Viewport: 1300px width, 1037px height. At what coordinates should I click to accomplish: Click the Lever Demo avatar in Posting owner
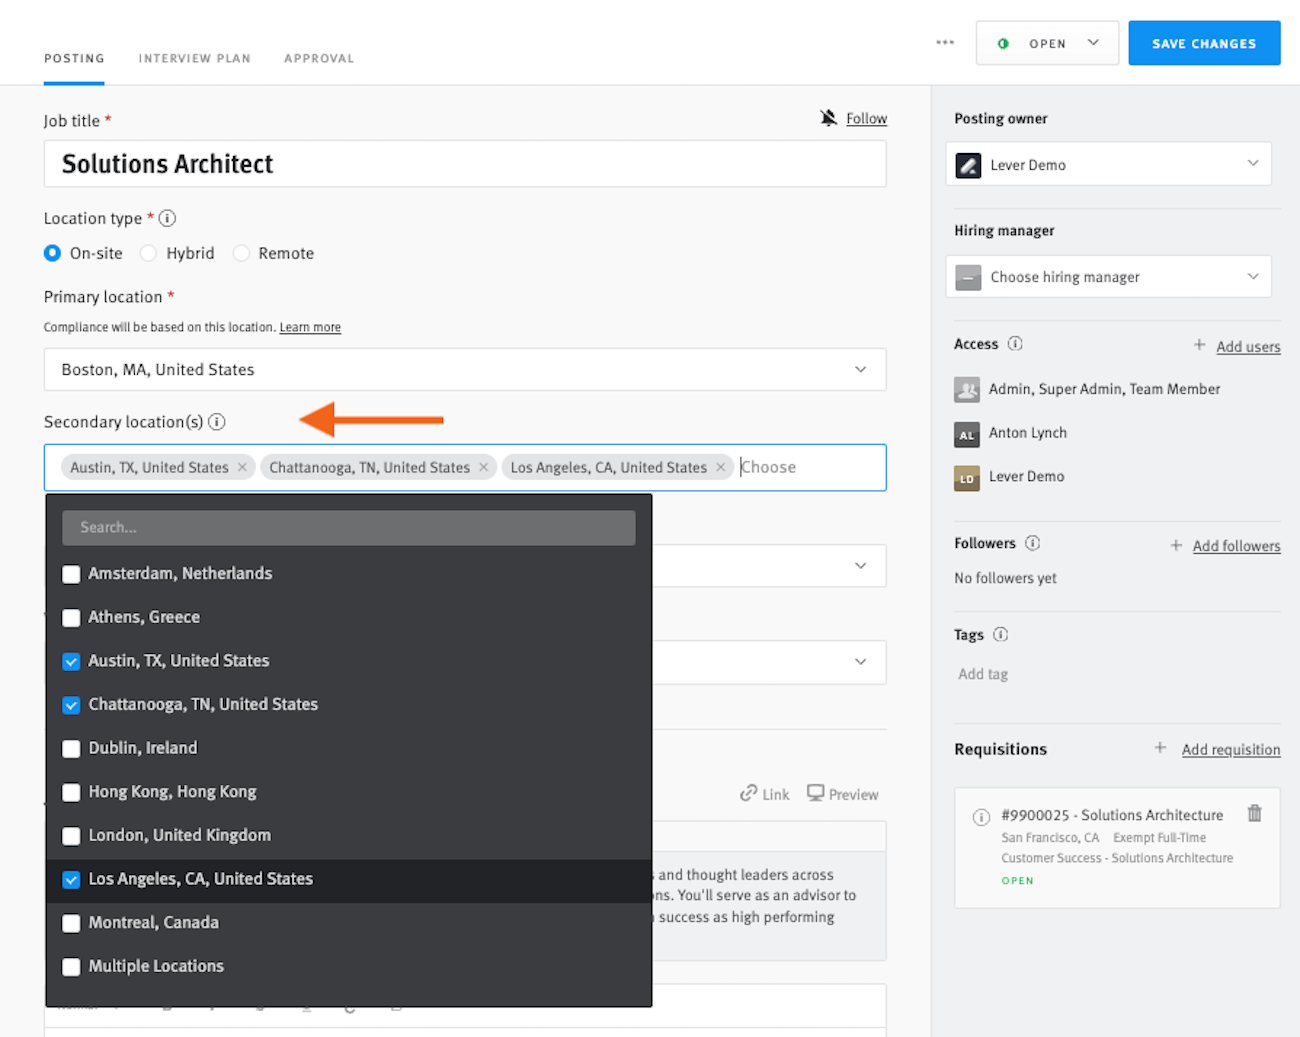pos(968,165)
